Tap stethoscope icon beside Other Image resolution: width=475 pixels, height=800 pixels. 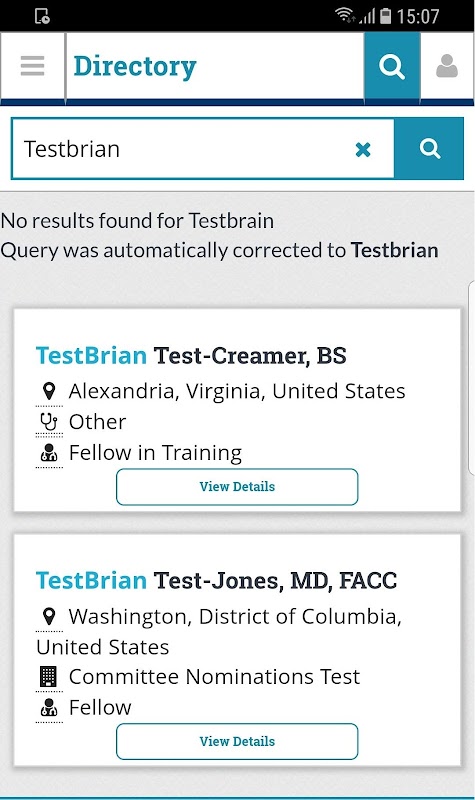tap(49, 422)
